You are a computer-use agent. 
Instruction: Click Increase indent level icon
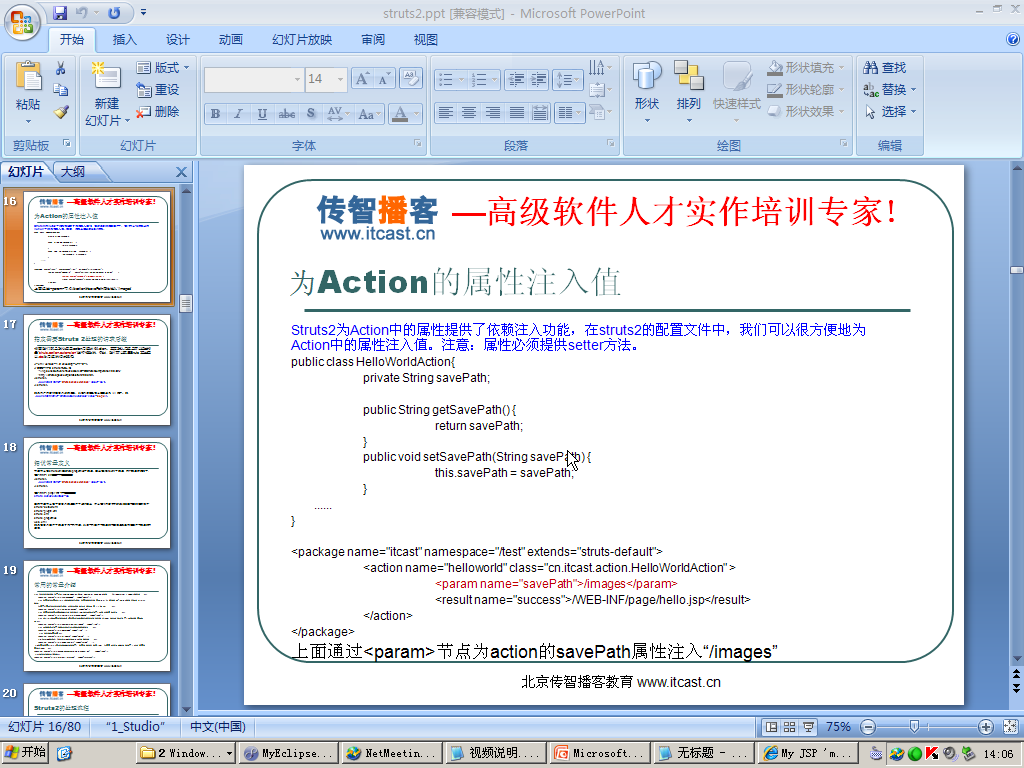tap(539, 80)
